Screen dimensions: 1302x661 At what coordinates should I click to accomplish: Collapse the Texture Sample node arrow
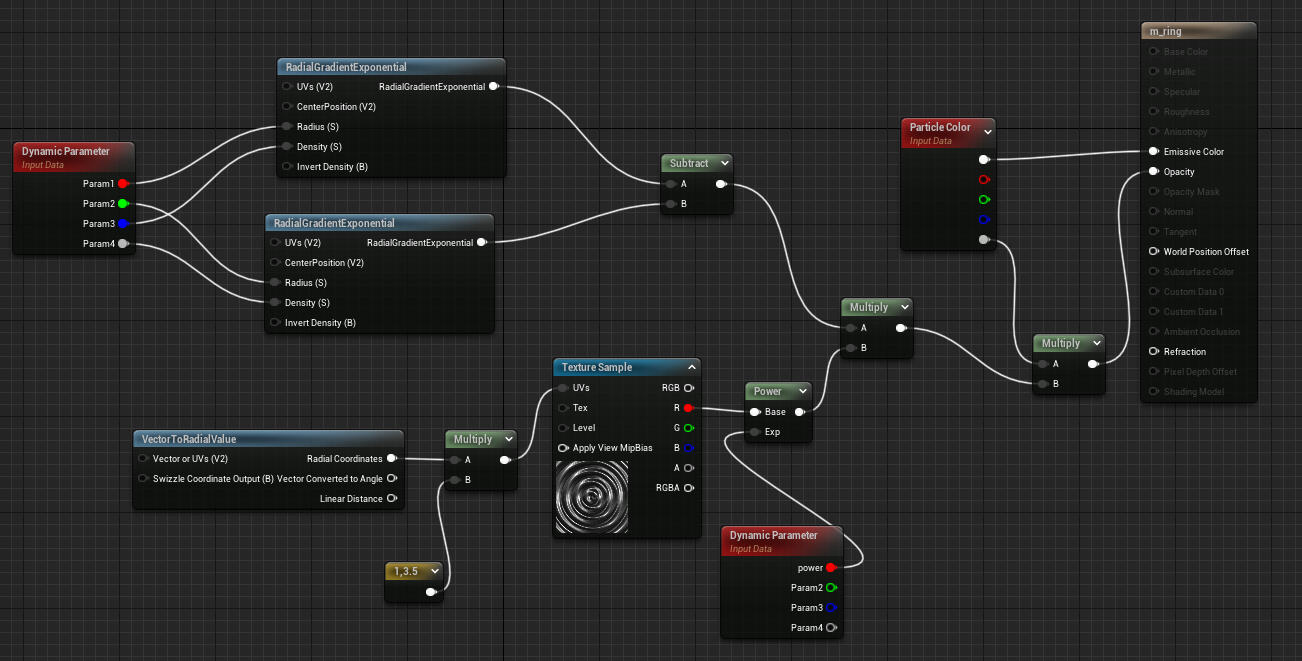click(x=691, y=368)
